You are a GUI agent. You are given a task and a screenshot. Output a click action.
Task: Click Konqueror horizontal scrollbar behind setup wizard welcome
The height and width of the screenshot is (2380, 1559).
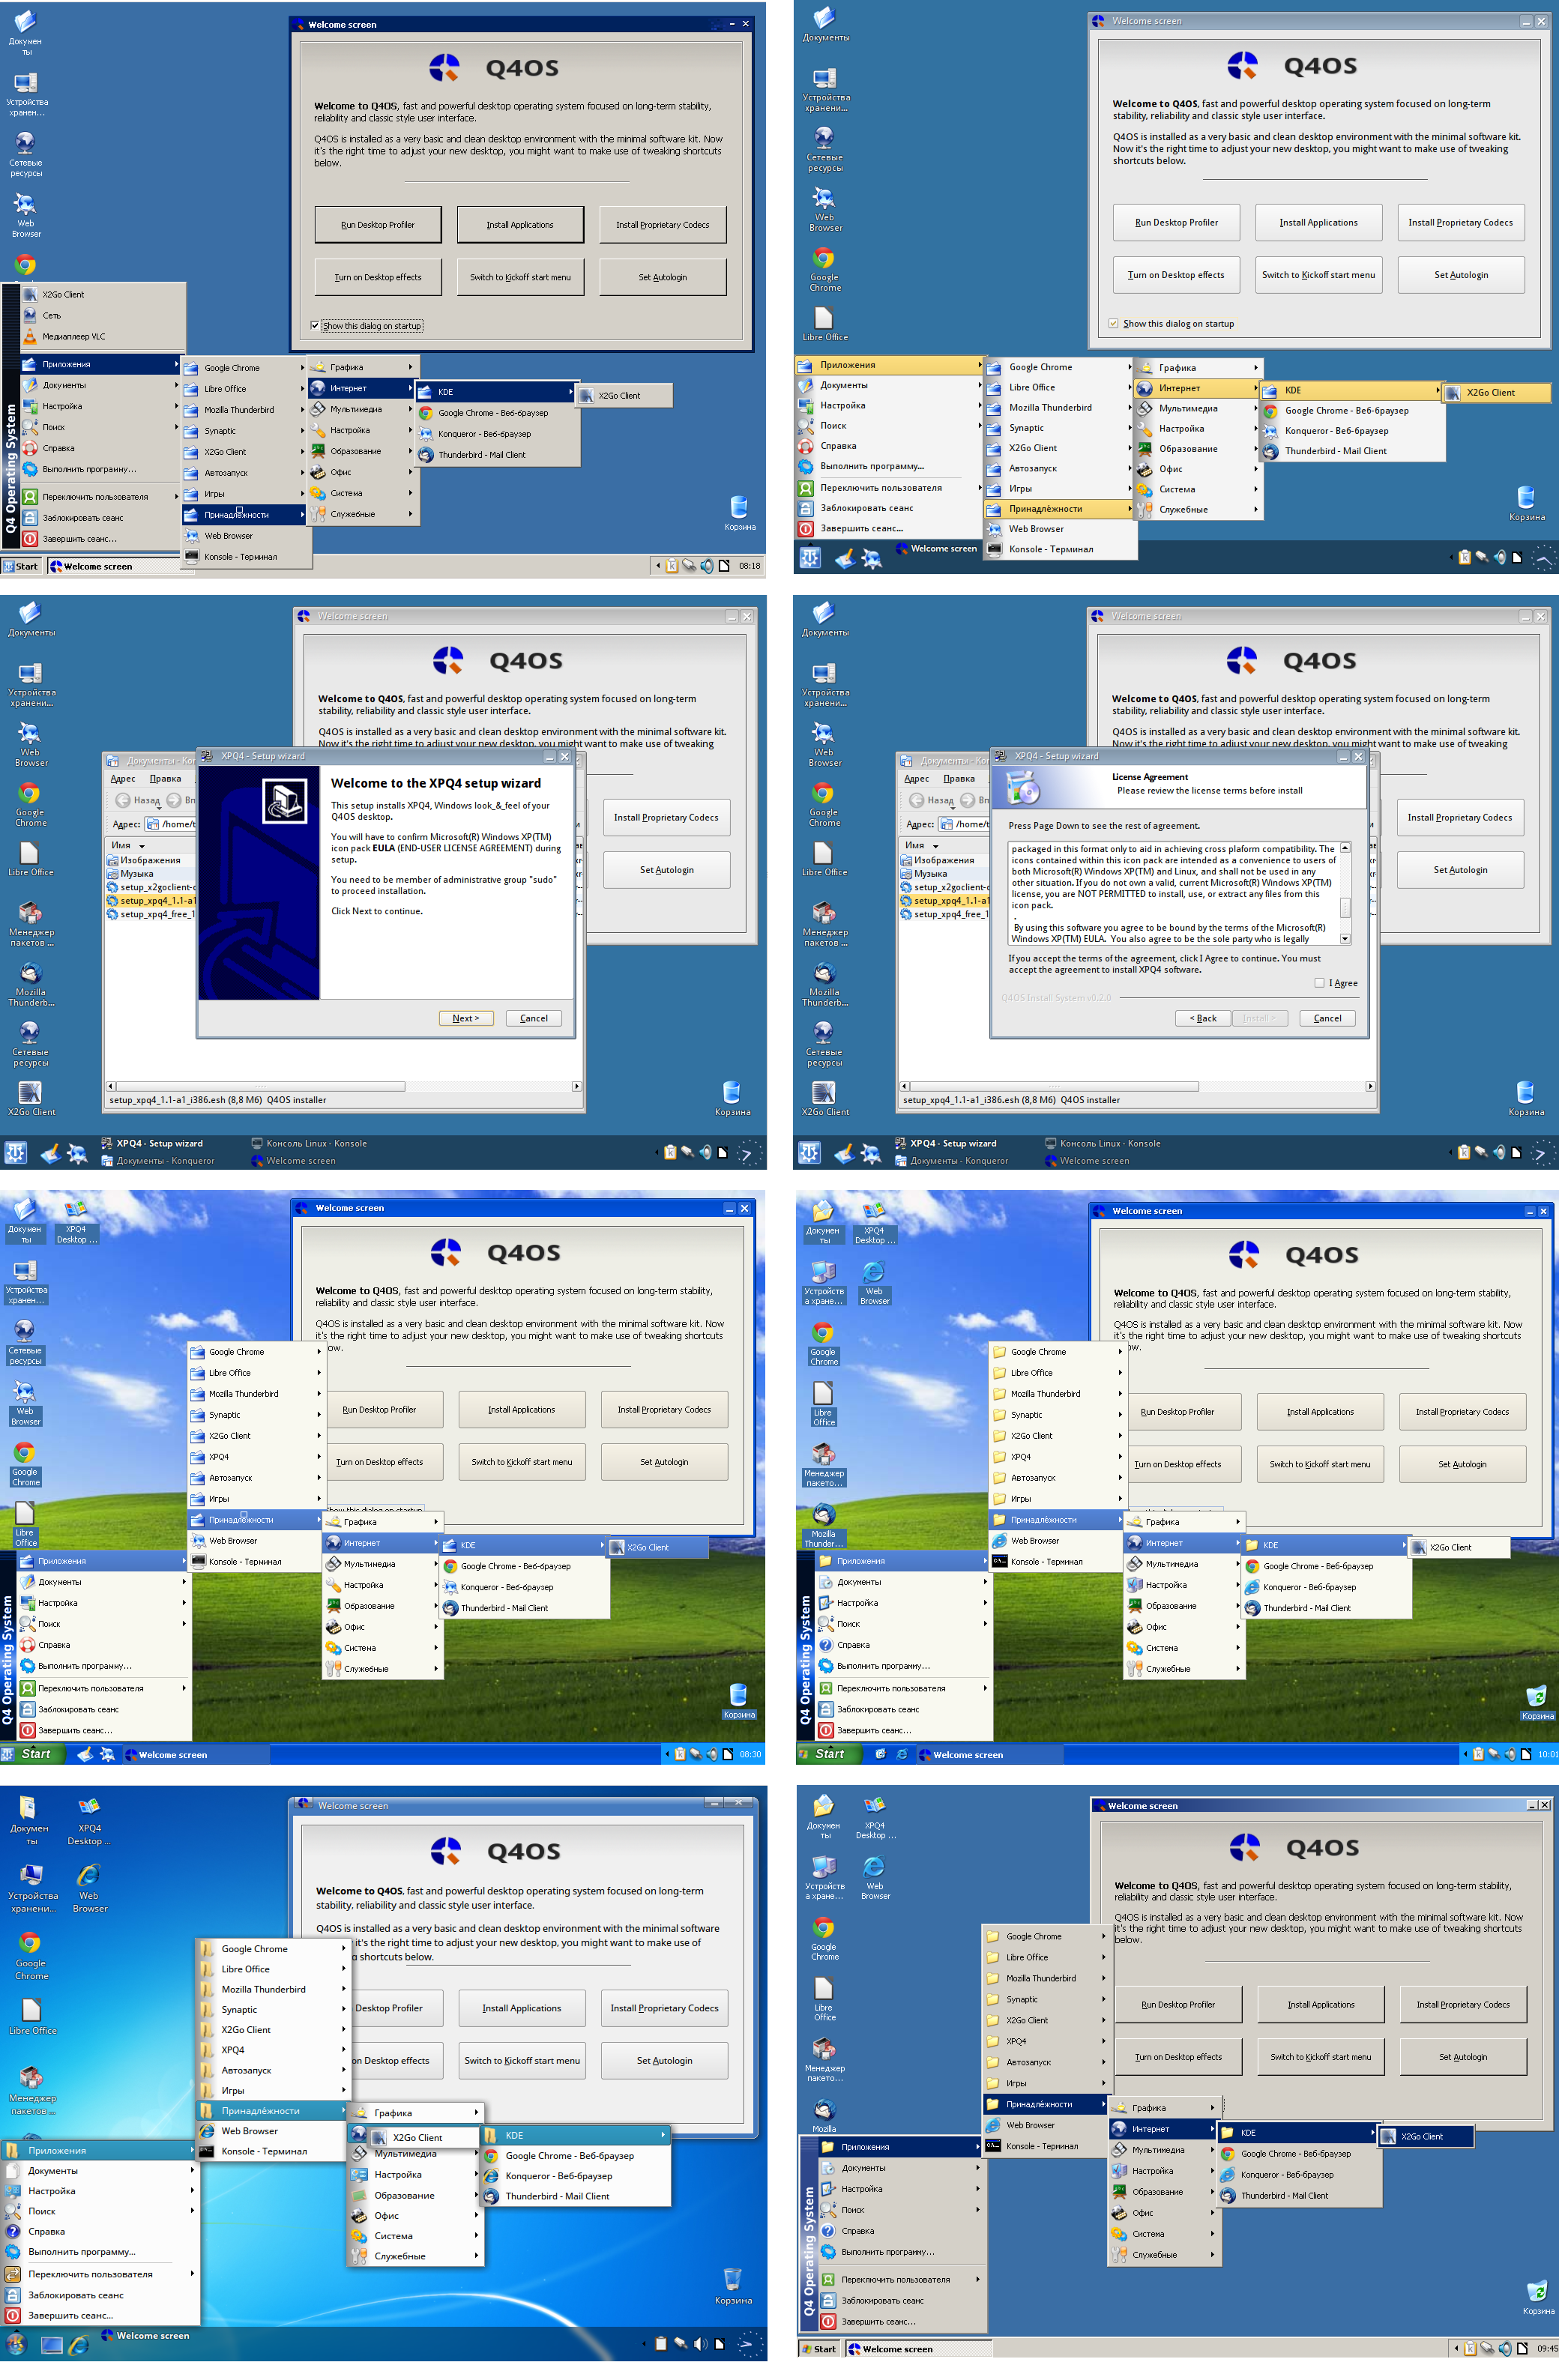345,1086
